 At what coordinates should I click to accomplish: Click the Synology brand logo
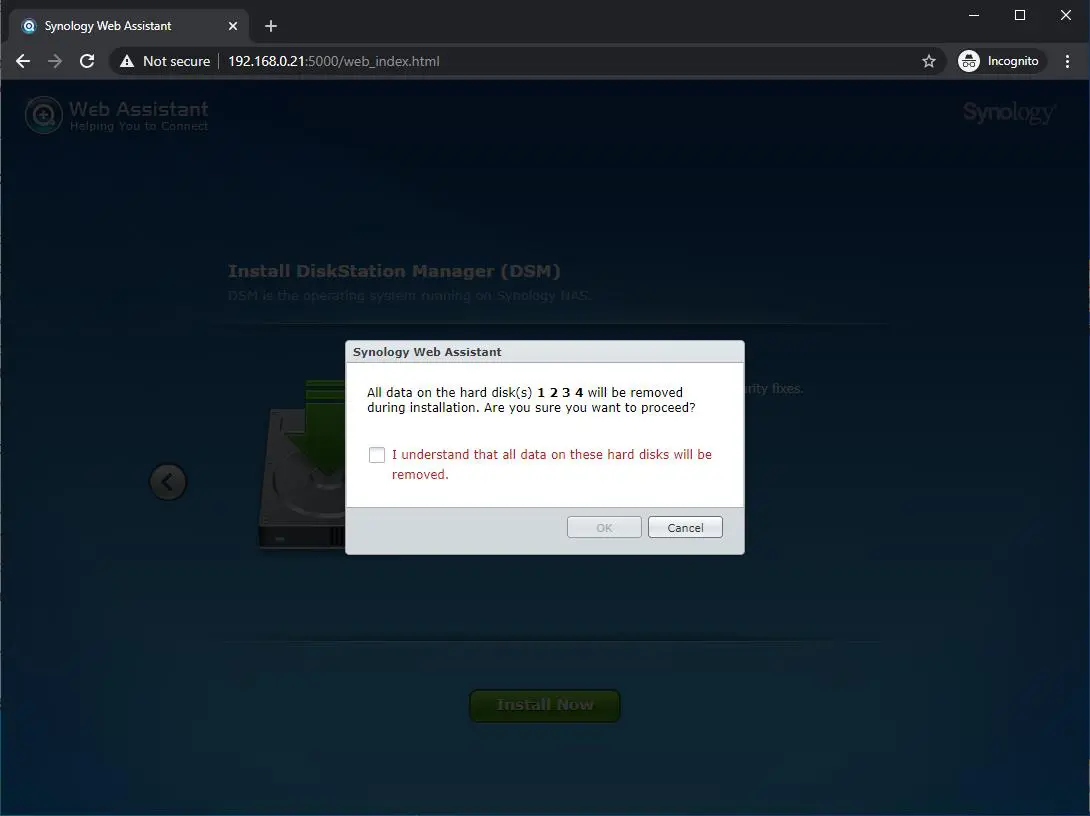point(1009,113)
